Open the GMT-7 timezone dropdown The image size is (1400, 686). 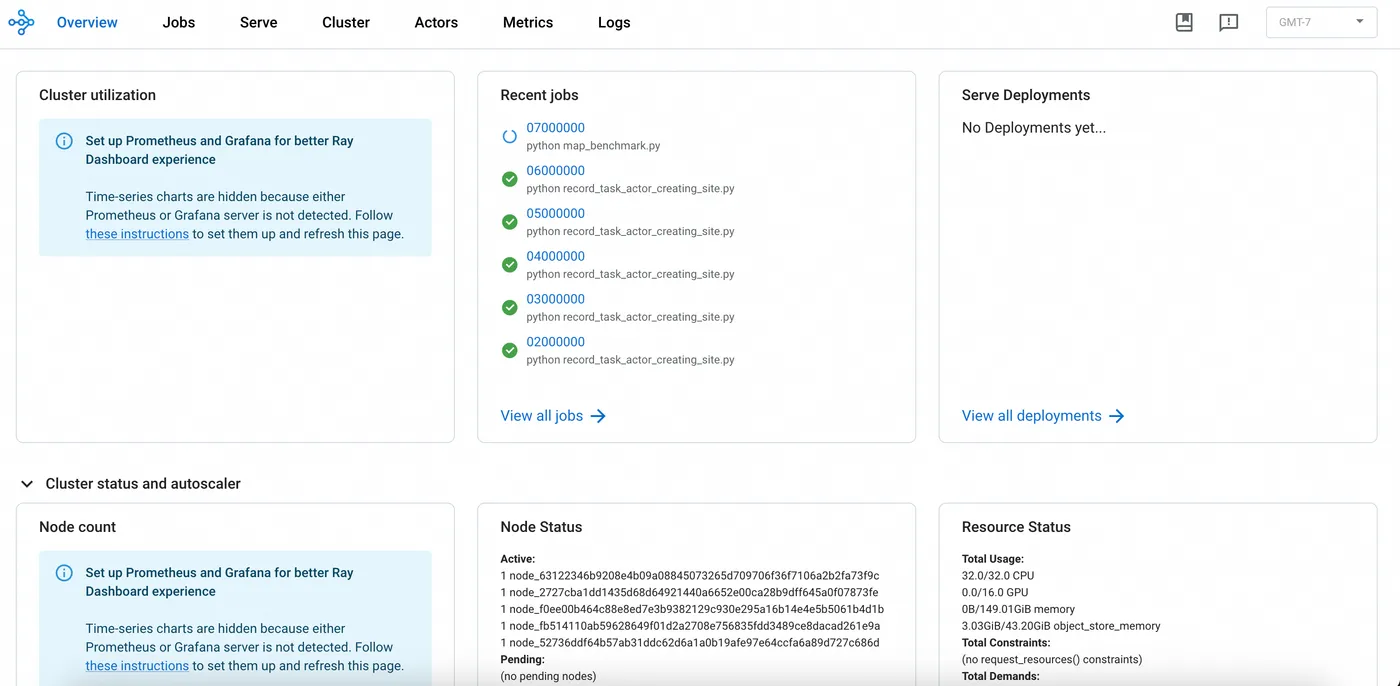pos(1321,22)
